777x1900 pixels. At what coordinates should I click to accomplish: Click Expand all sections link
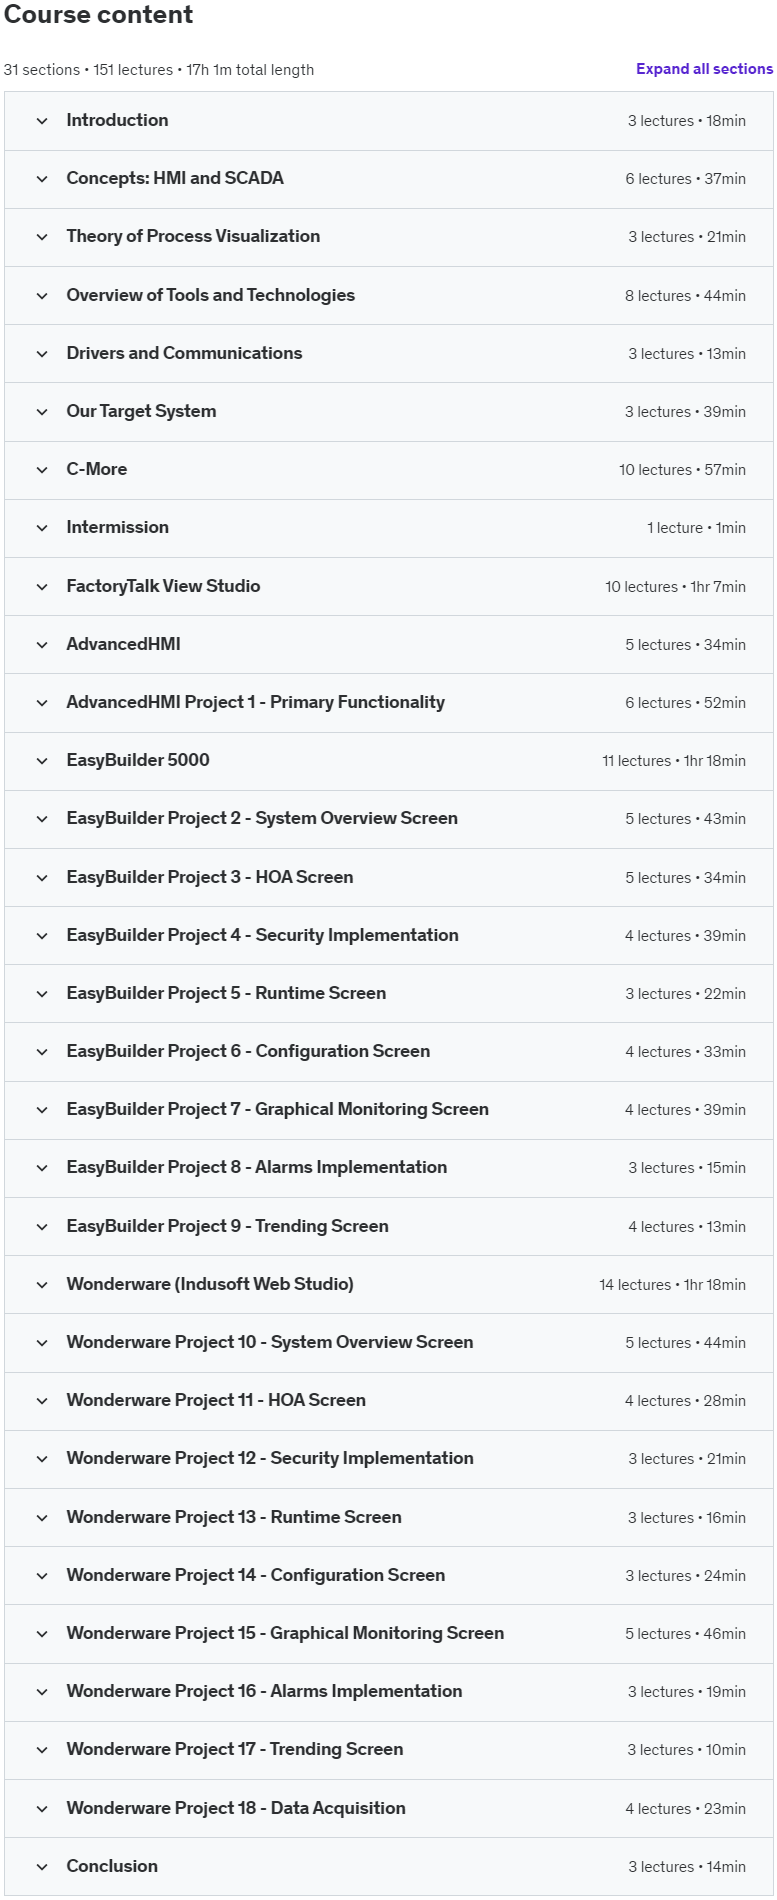tap(704, 69)
